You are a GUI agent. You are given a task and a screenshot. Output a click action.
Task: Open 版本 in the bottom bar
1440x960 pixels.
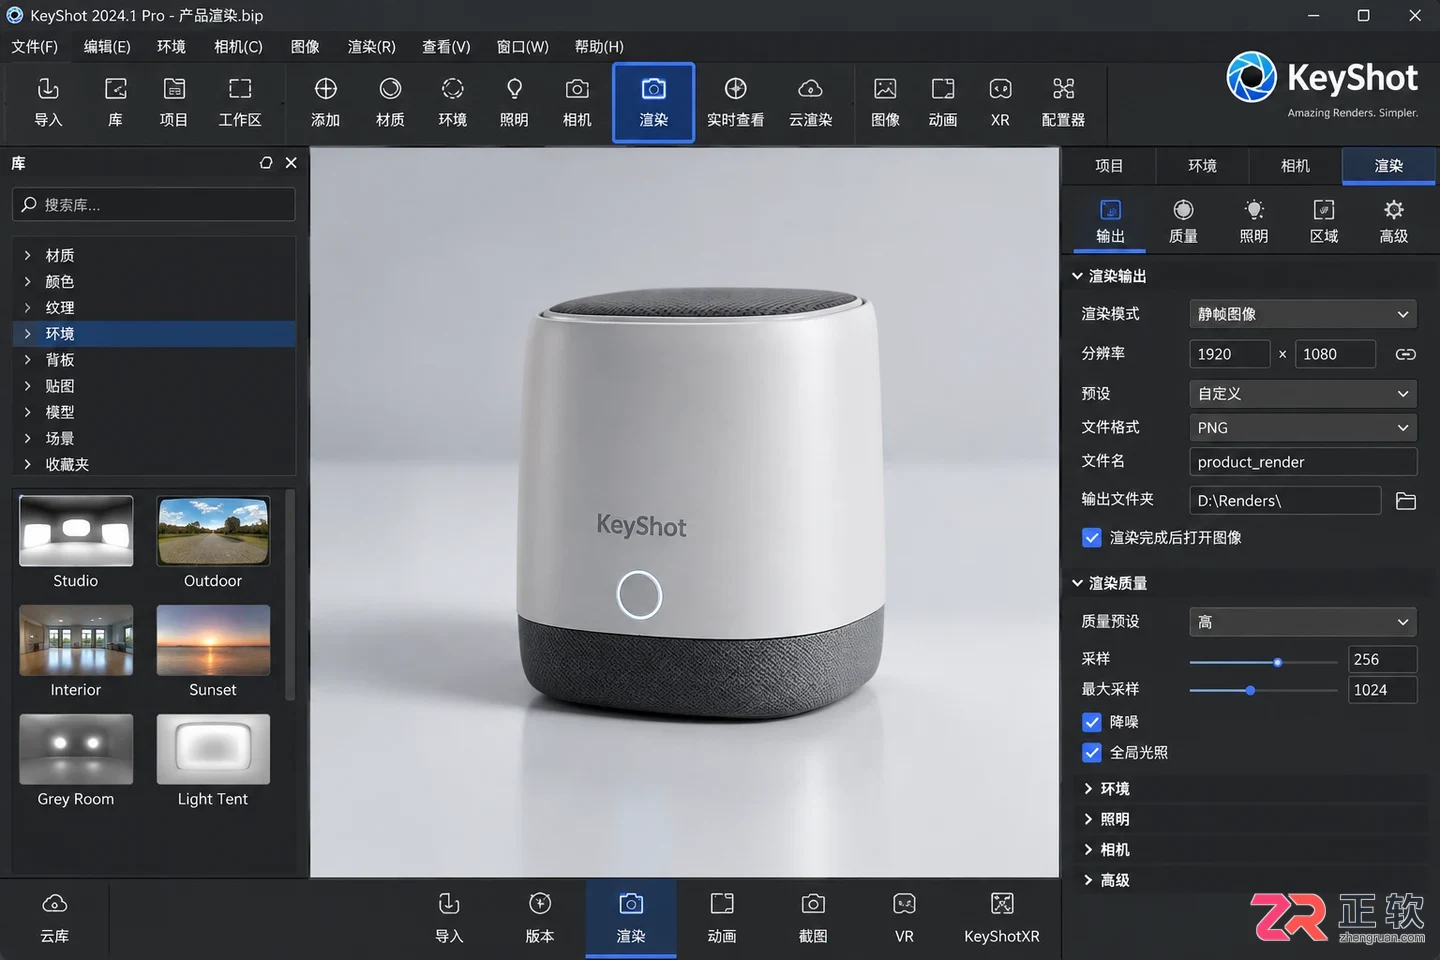coord(540,919)
